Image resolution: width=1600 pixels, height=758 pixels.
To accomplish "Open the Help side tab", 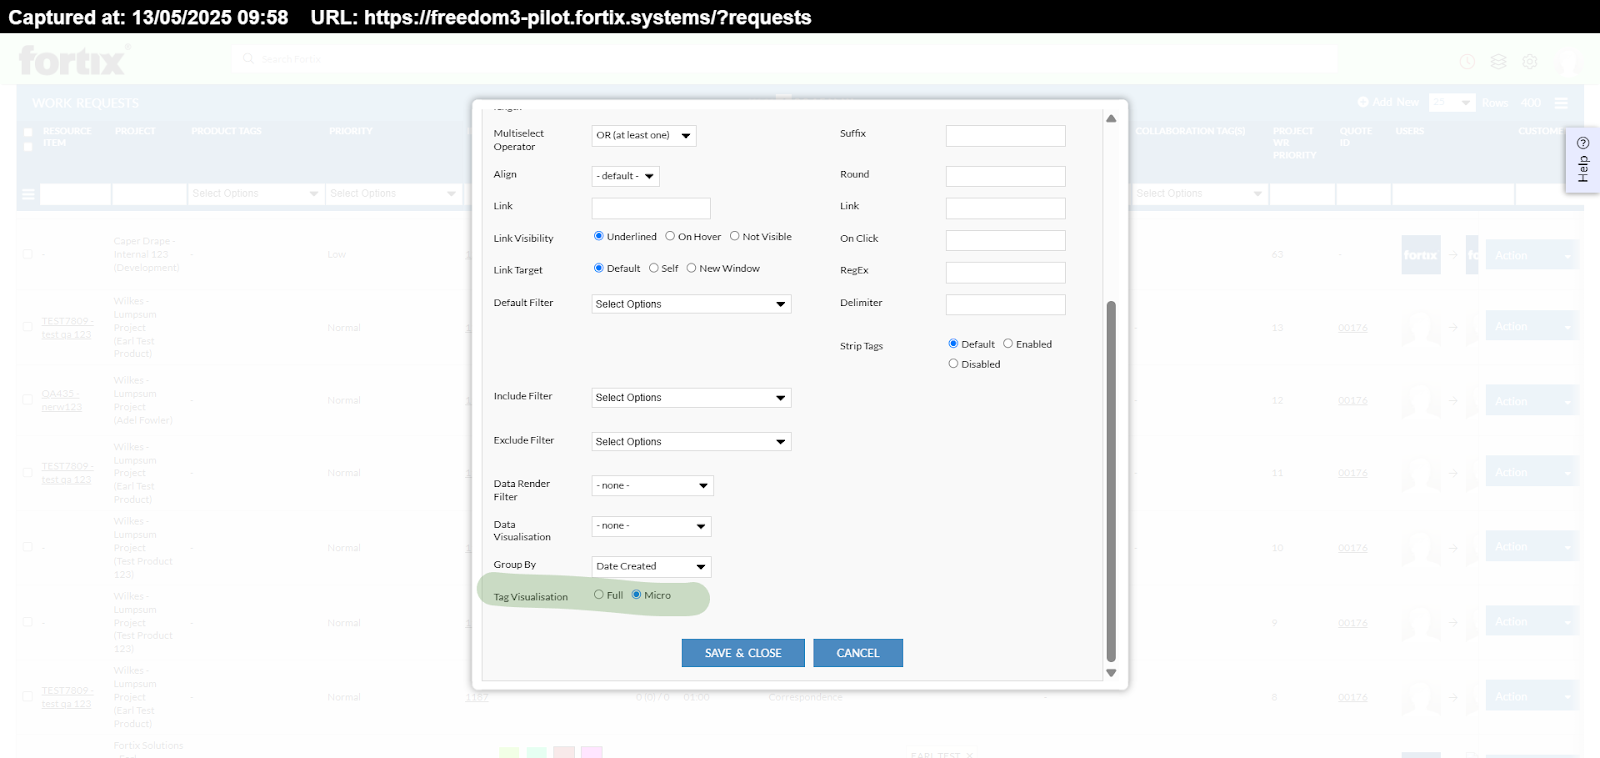I will [x=1582, y=160].
